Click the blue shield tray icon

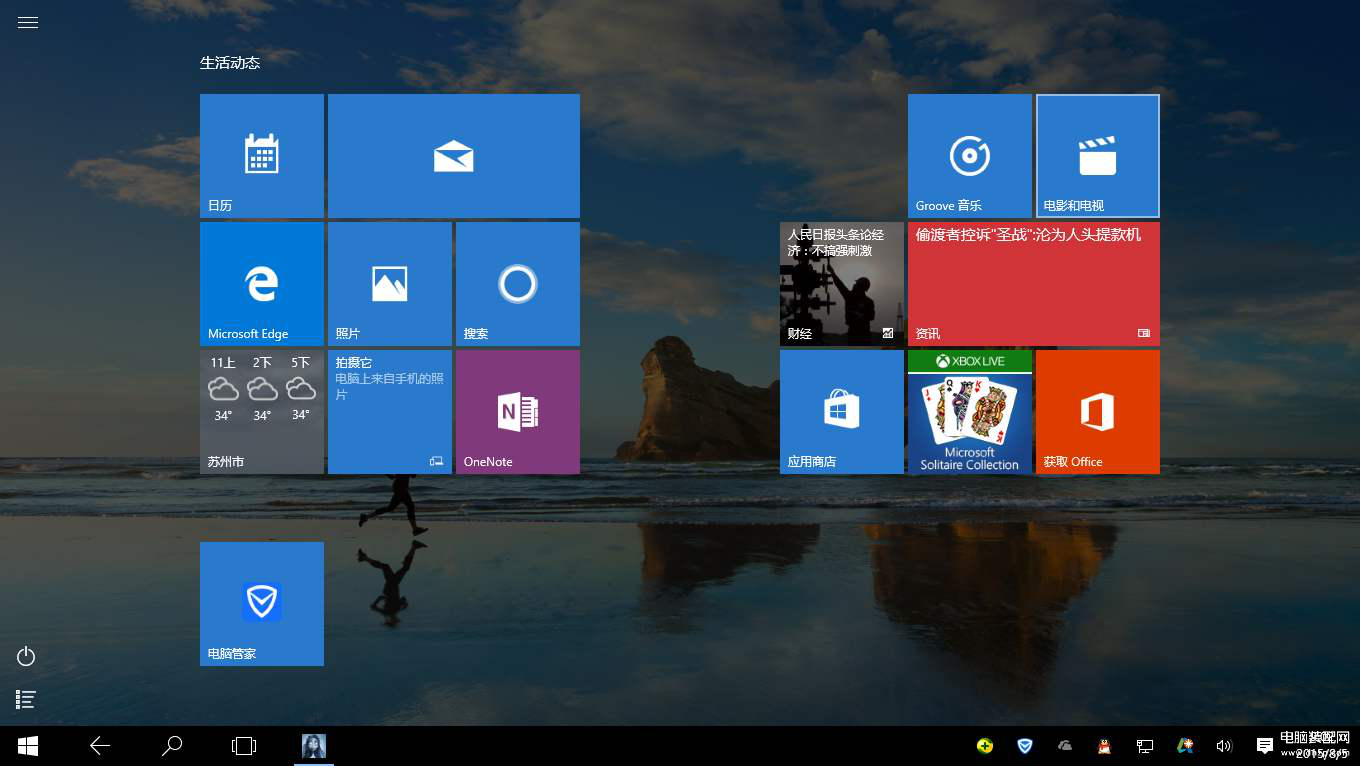point(1025,746)
